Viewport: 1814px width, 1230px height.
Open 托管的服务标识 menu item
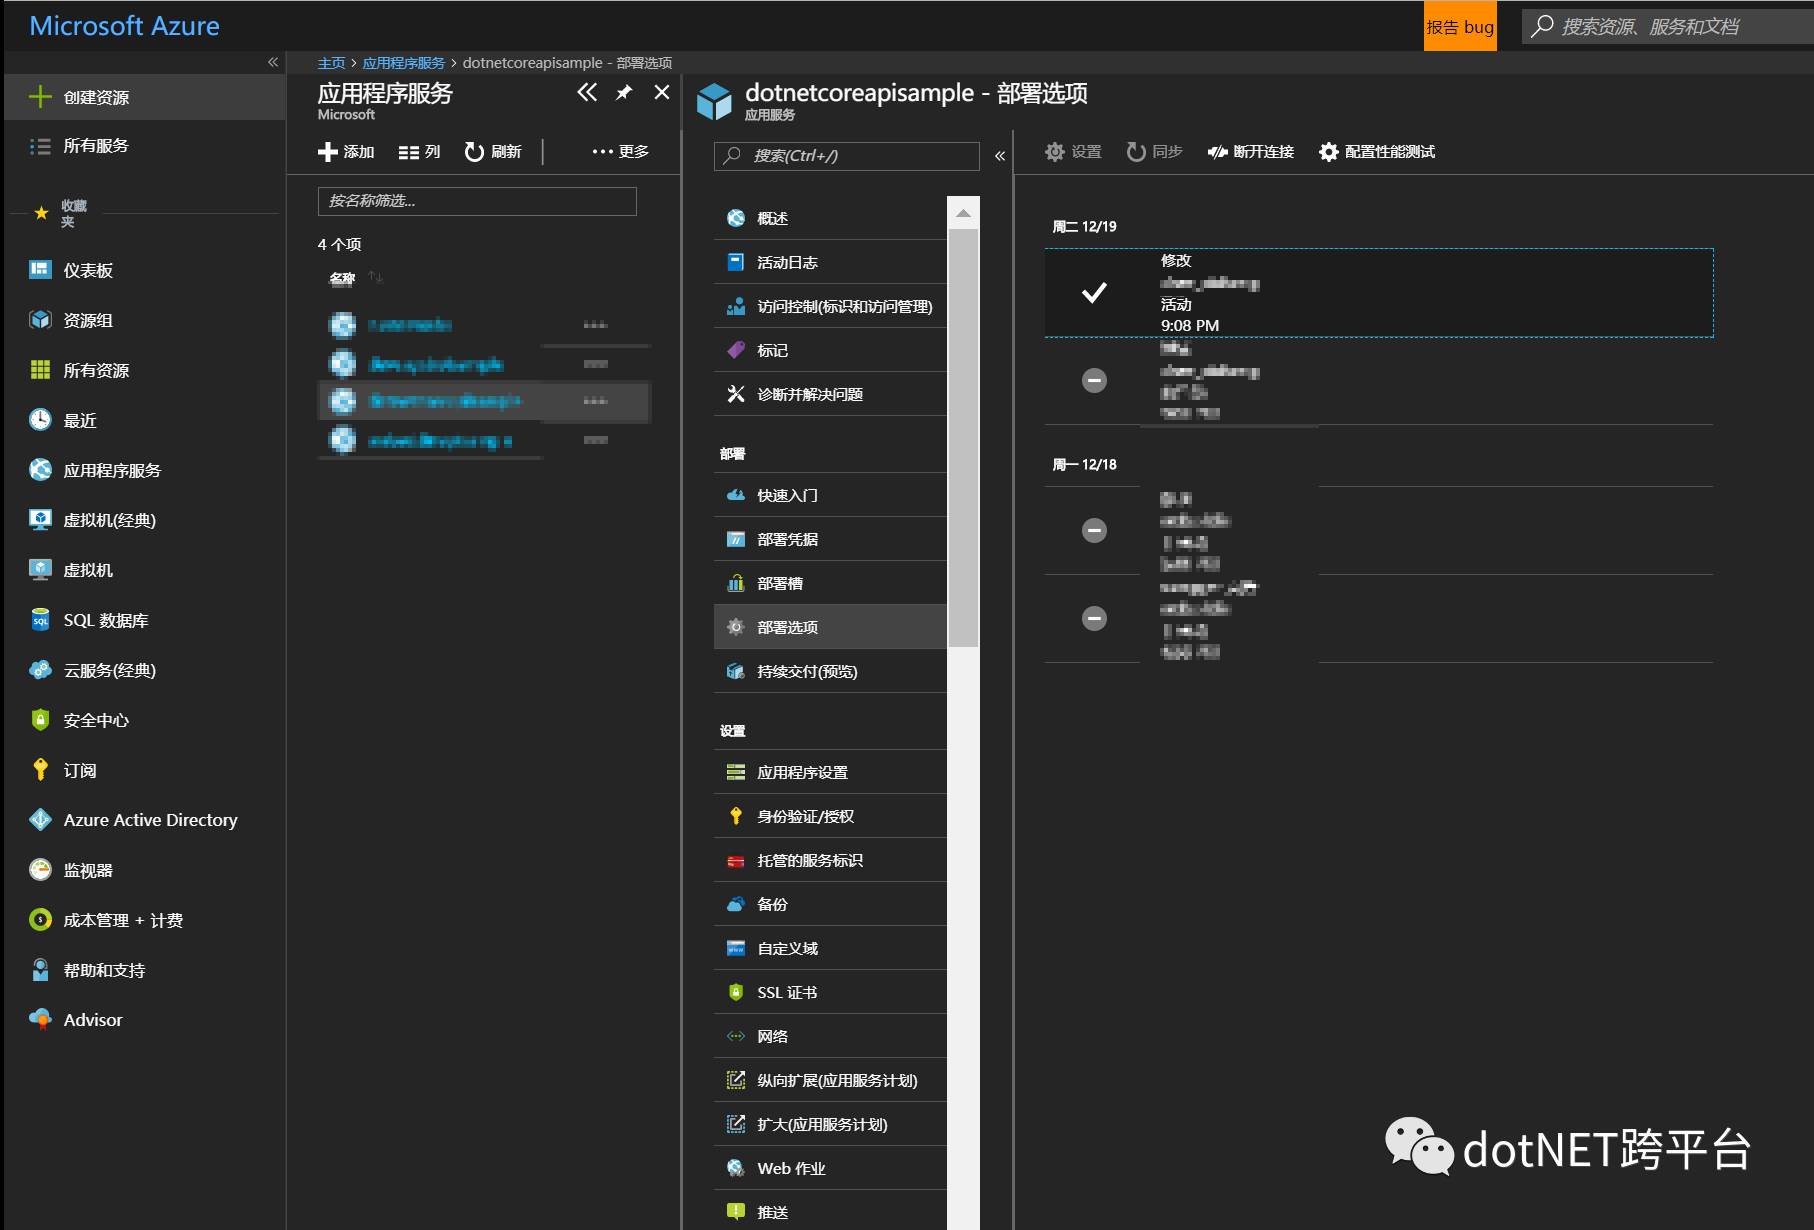(830, 860)
